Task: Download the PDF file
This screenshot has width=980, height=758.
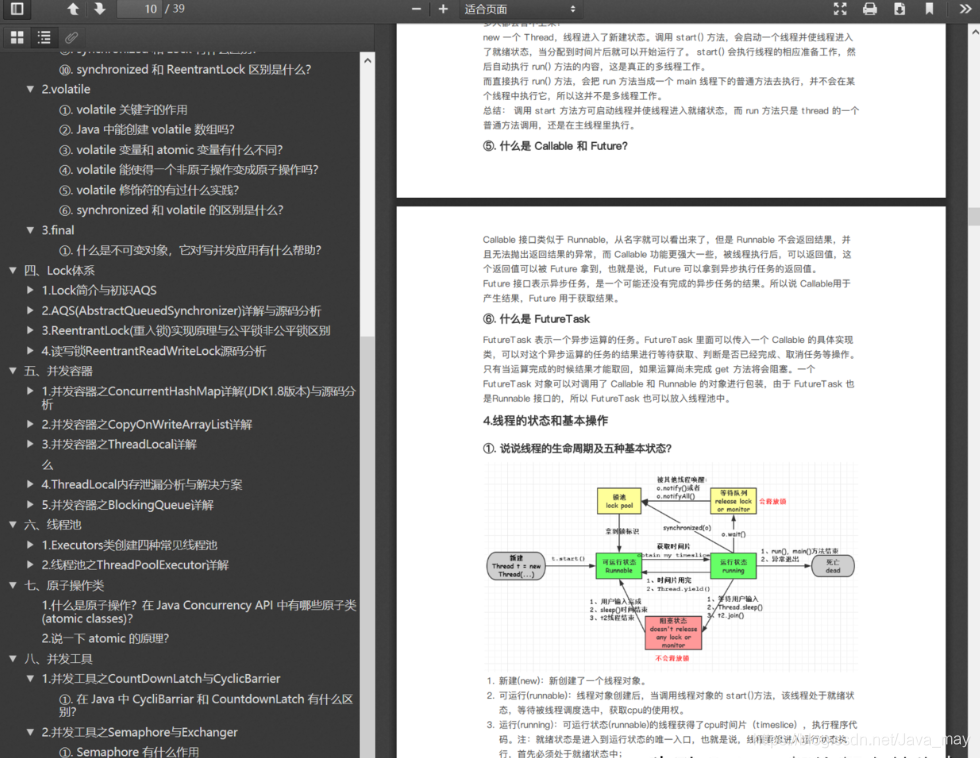Action: [x=899, y=9]
